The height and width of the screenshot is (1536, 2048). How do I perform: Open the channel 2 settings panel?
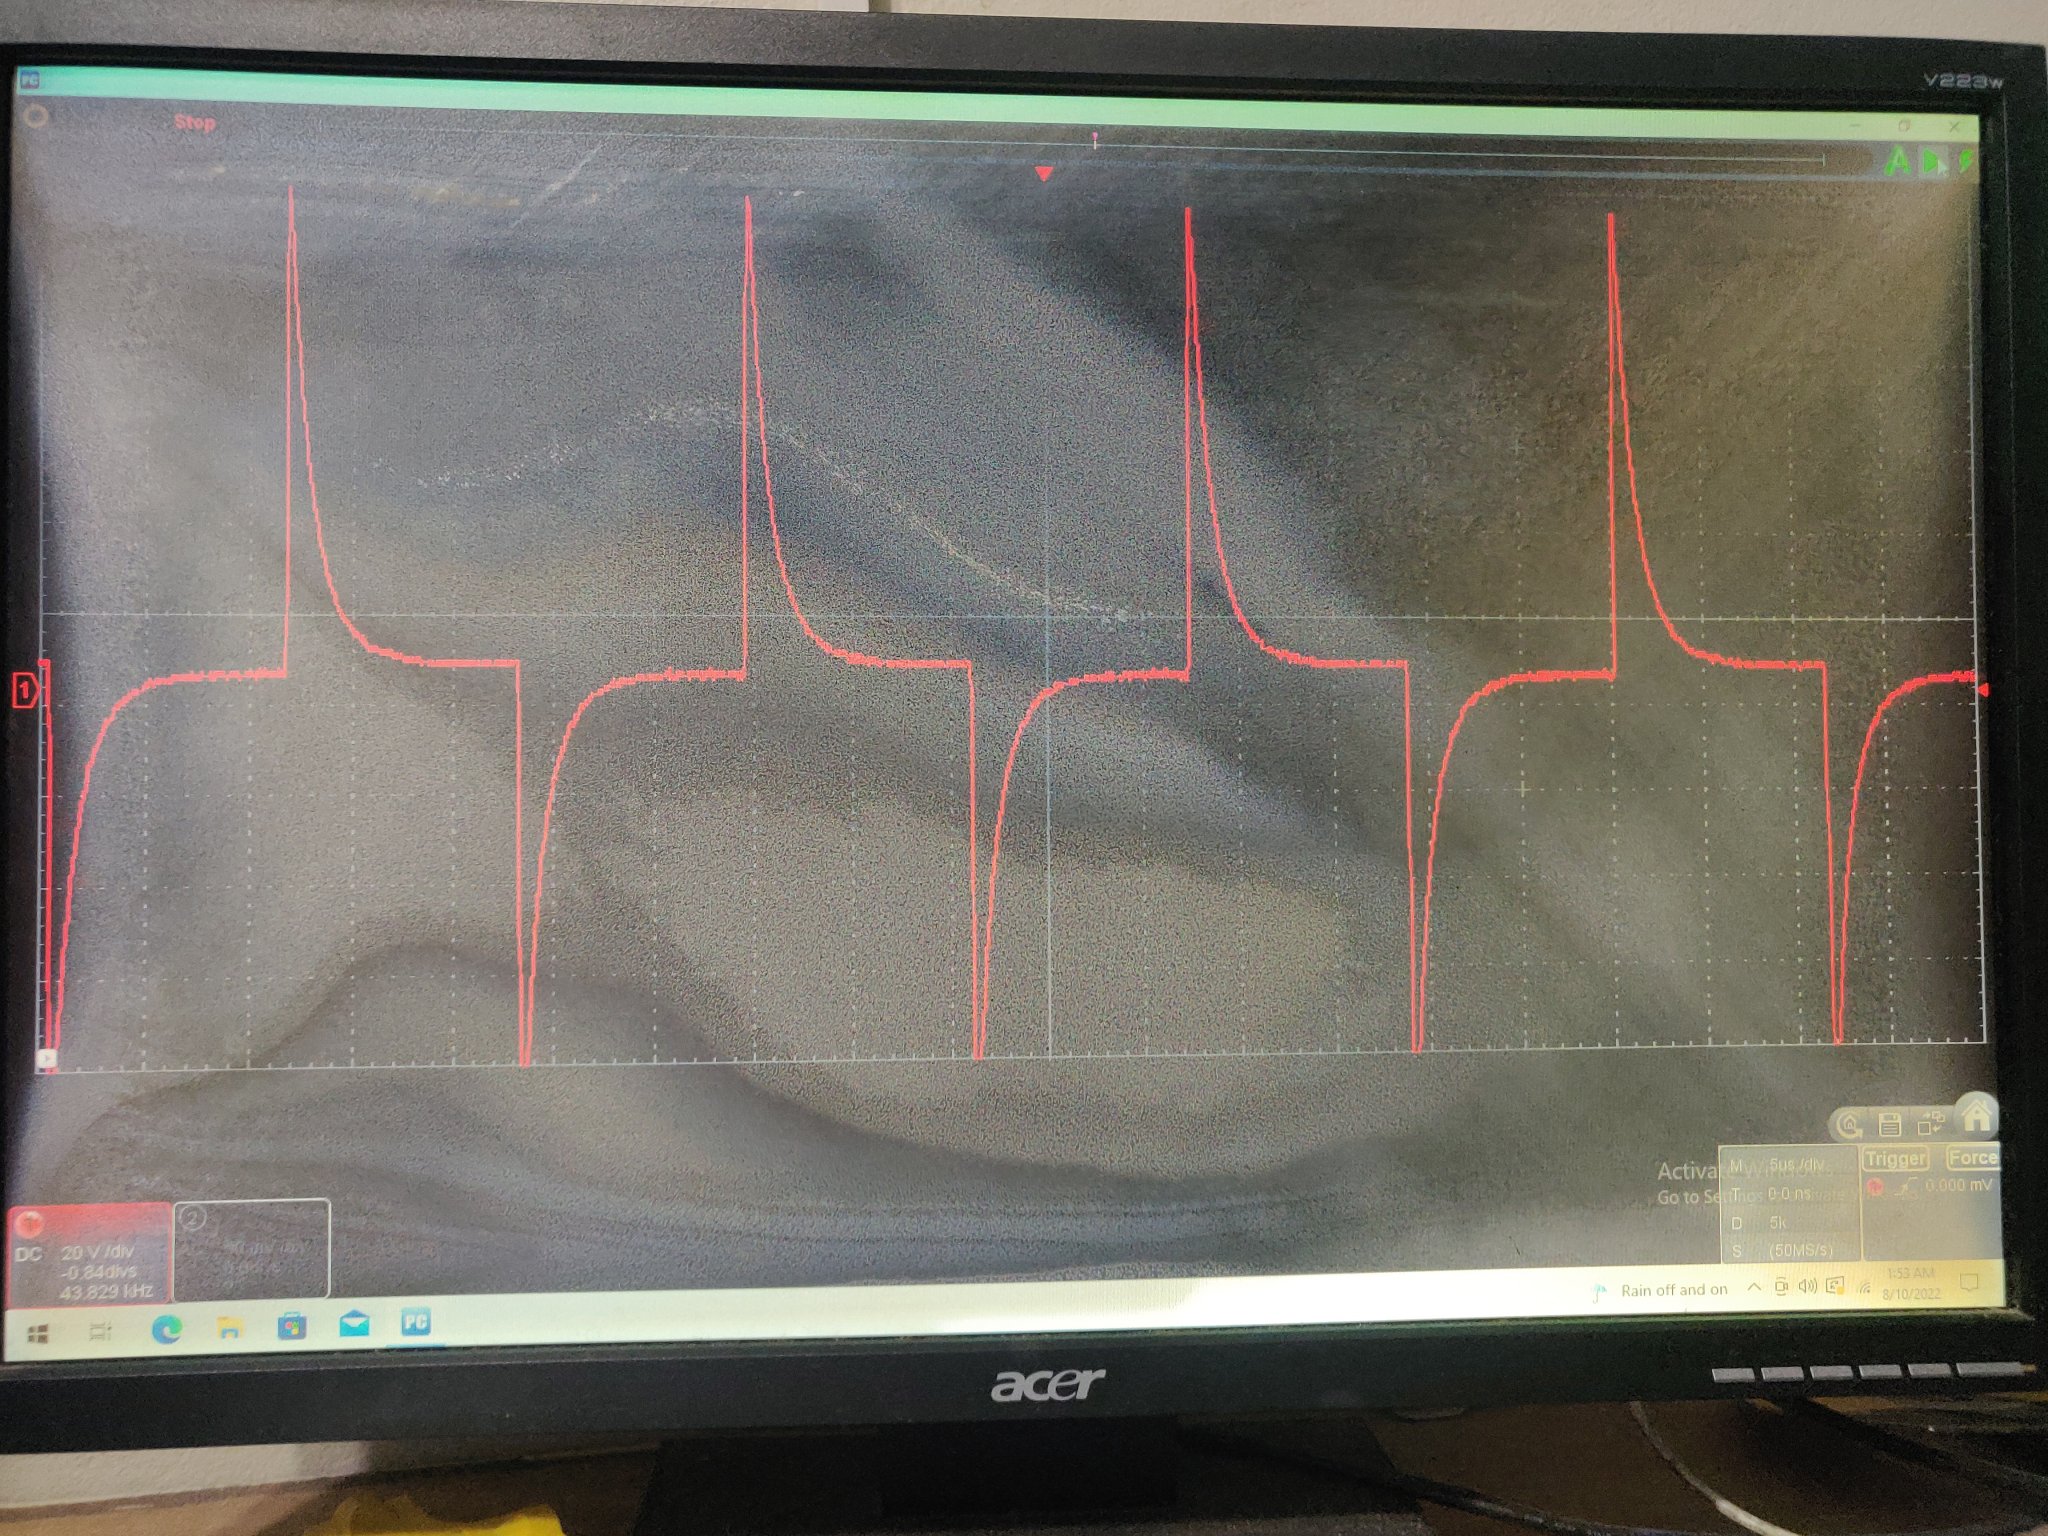252,1248
